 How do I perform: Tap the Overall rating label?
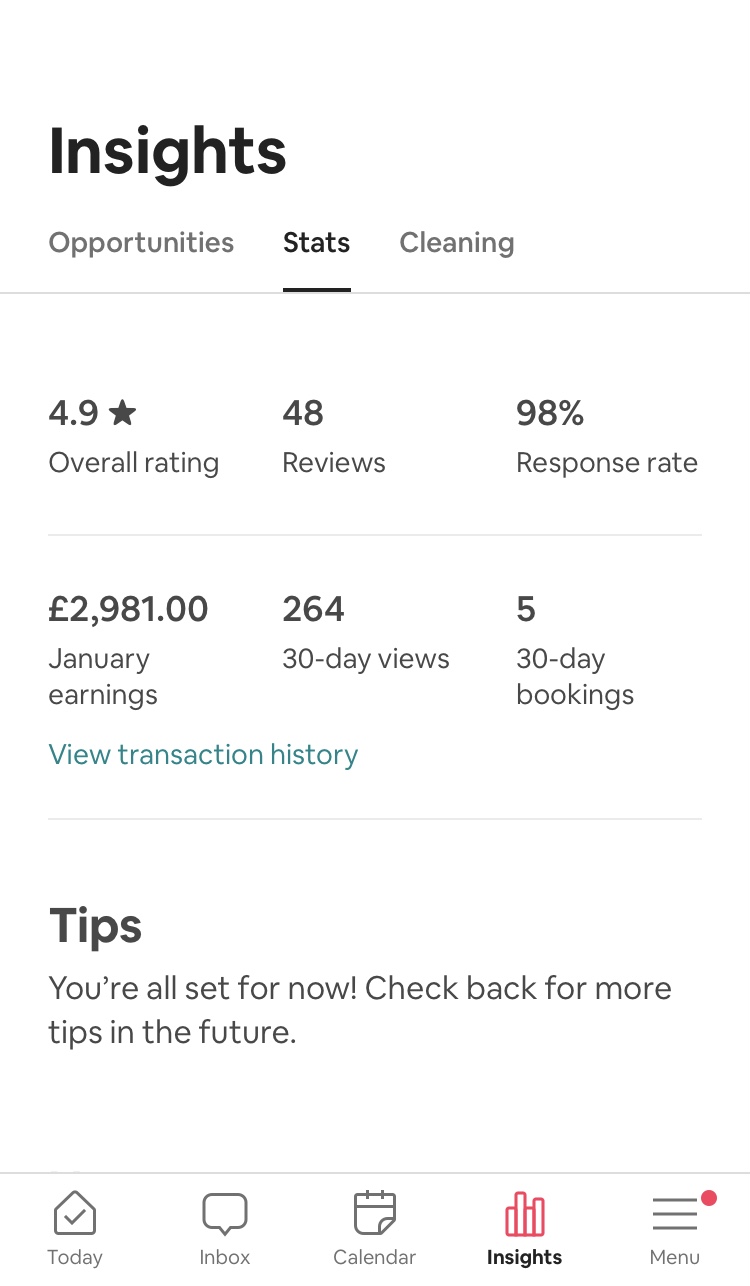tap(133, 463)
